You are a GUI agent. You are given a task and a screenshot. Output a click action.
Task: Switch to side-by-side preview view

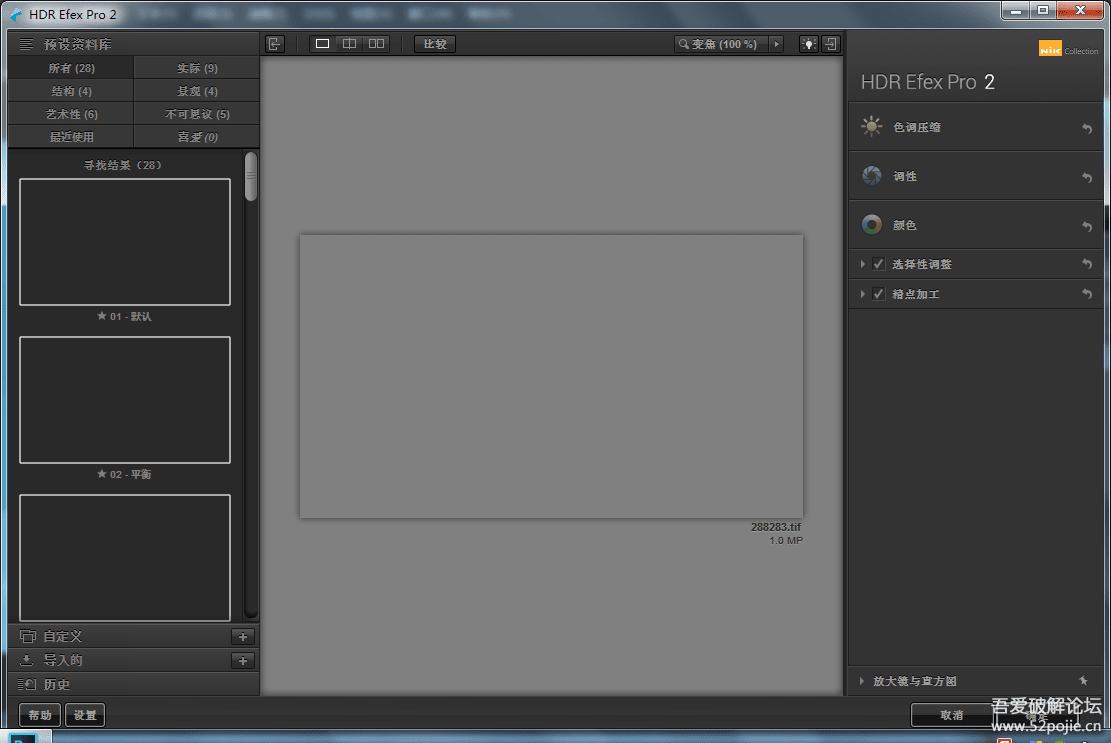coord(376,44)
